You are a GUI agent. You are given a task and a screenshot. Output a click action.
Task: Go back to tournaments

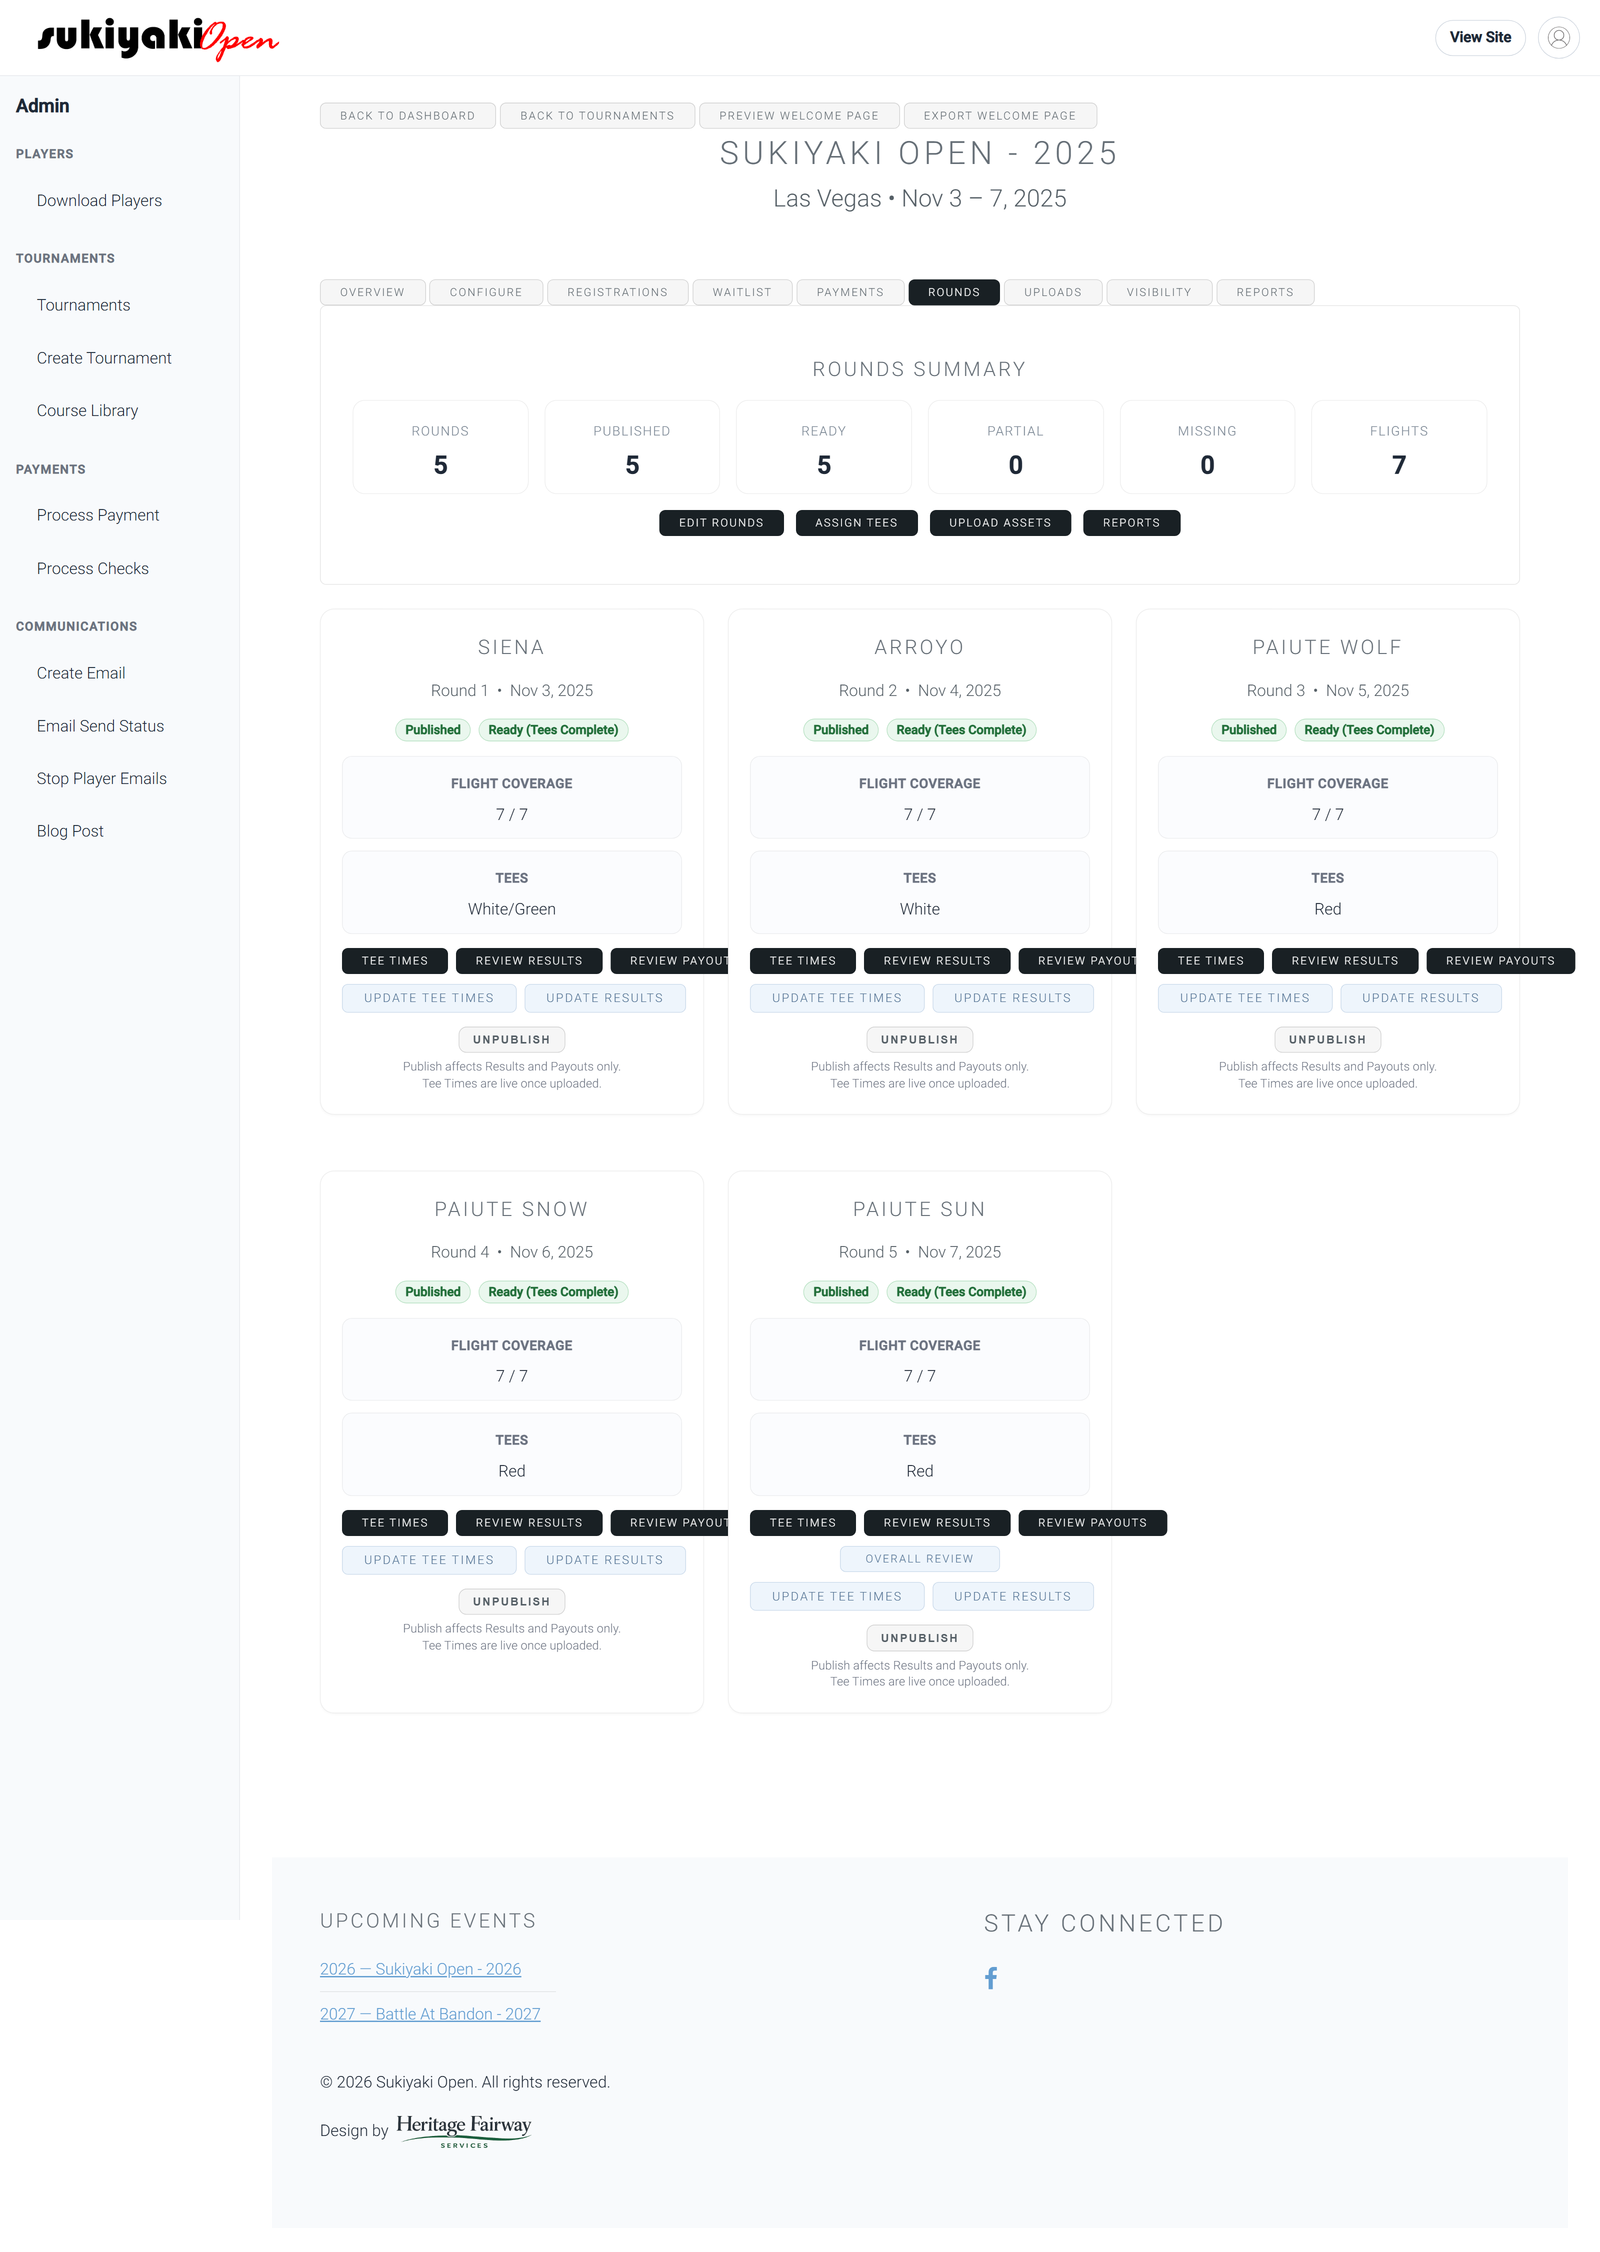point(597,116)
